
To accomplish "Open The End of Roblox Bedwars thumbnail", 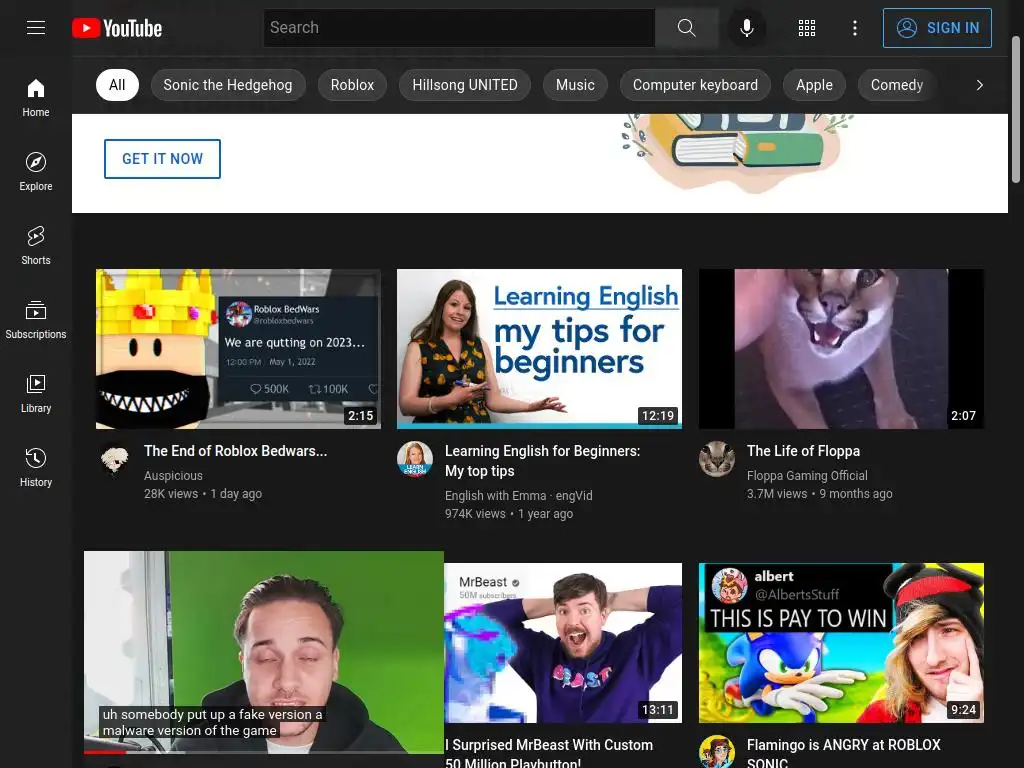I will click(x=238, y=349).
